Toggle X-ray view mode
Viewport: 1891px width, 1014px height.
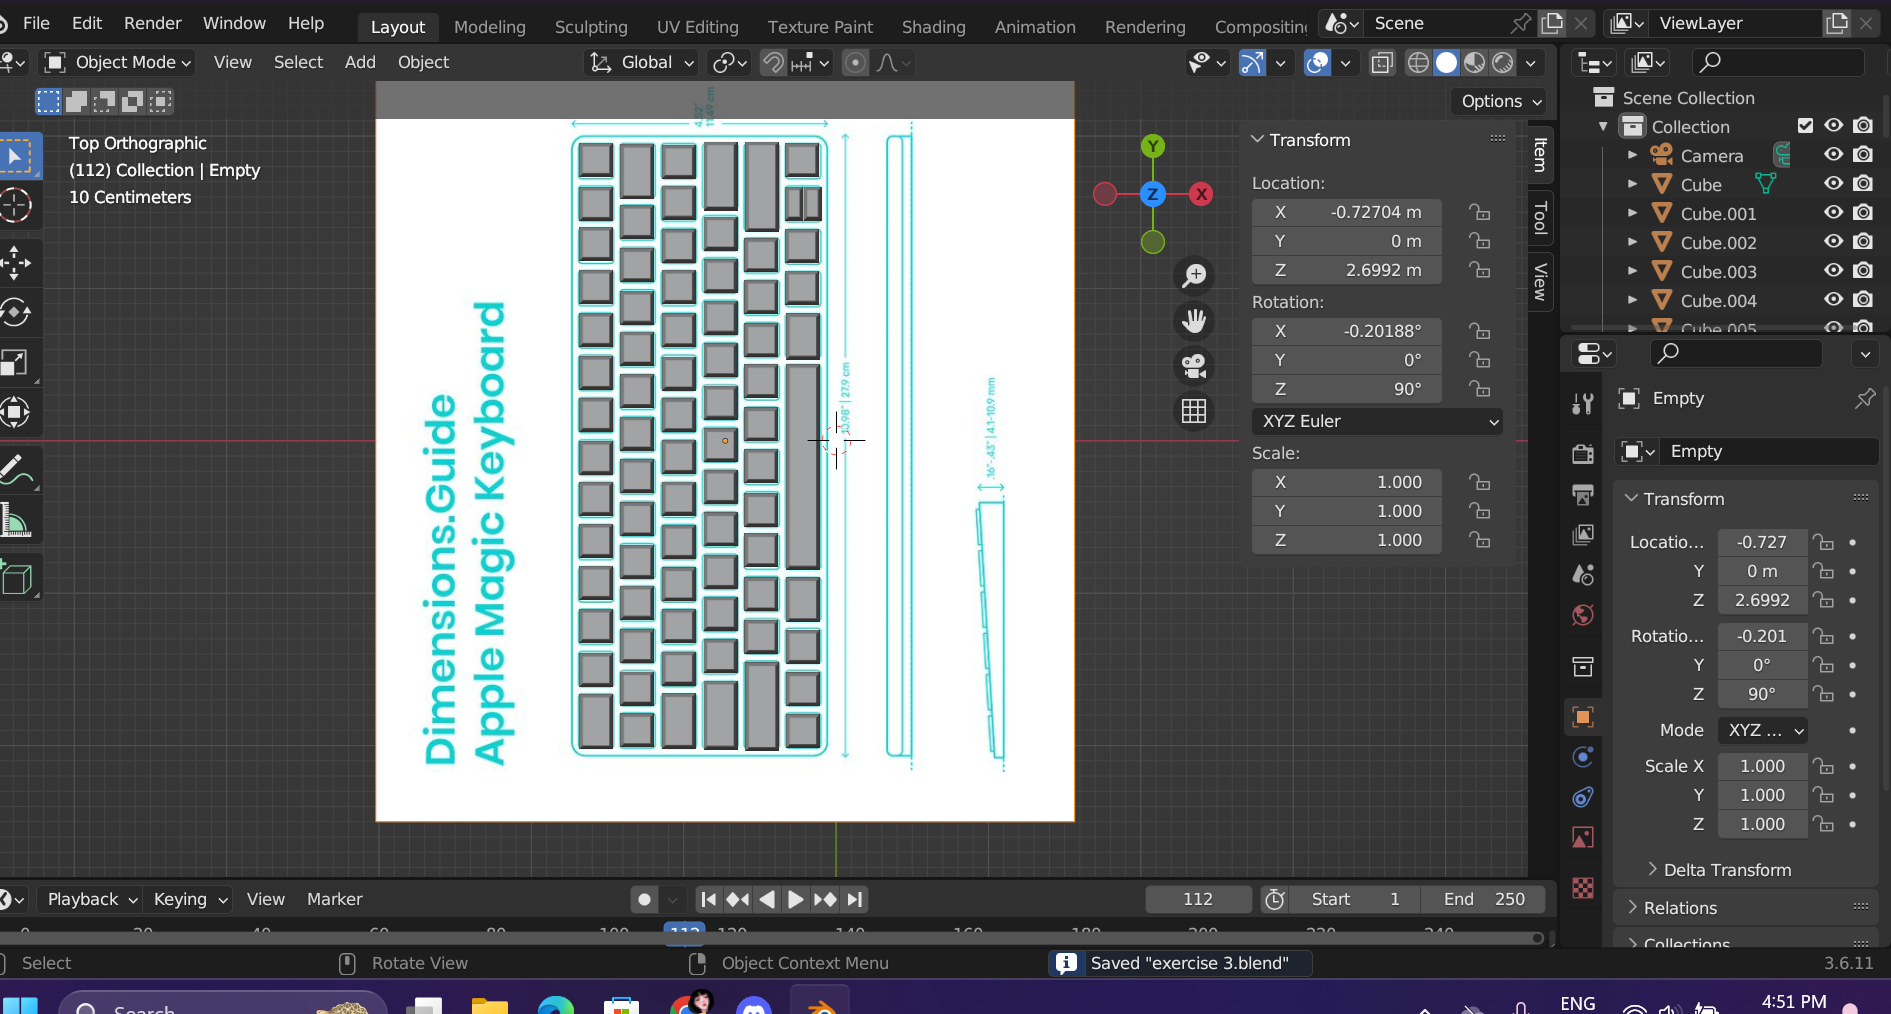point(1382,63)
